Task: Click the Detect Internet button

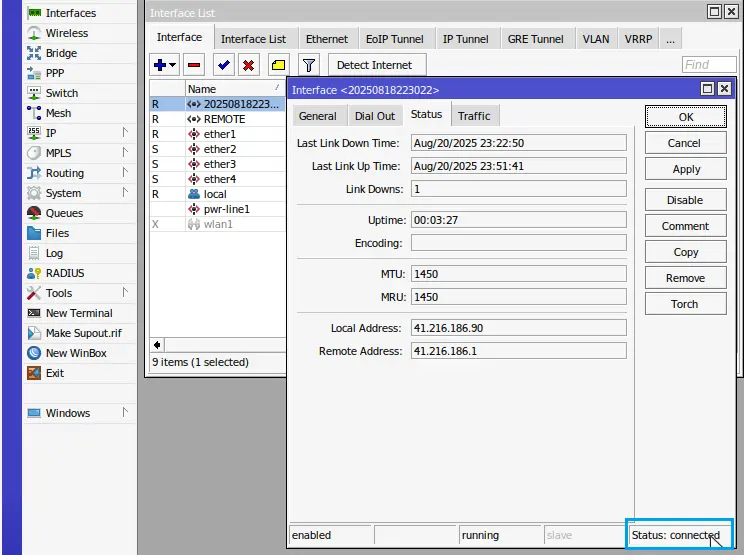Action: [x=376, y=65]
